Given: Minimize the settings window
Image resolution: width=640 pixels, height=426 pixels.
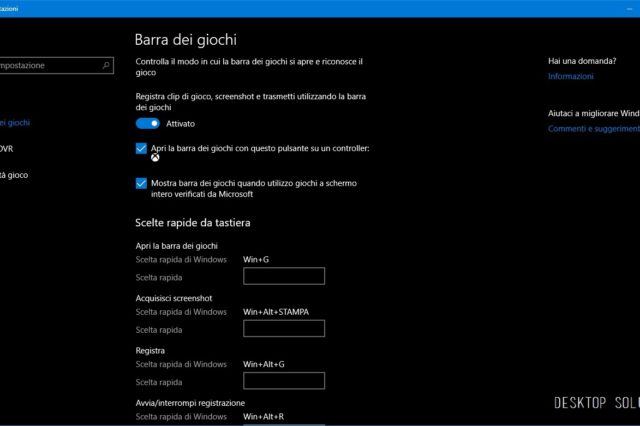Looking at the screenshot, I should click(x=629, y=9).
